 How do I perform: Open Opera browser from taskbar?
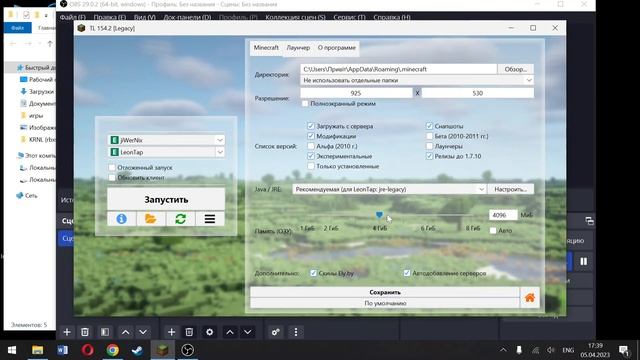[x=87, y=350]
